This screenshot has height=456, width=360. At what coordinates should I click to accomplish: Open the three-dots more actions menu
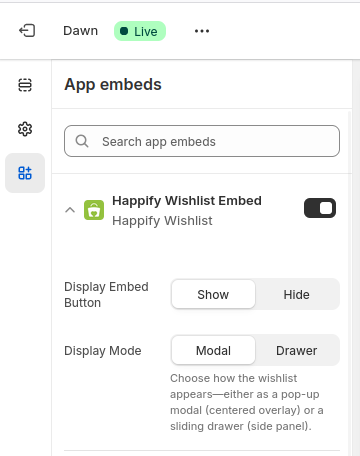click(202, 31)
